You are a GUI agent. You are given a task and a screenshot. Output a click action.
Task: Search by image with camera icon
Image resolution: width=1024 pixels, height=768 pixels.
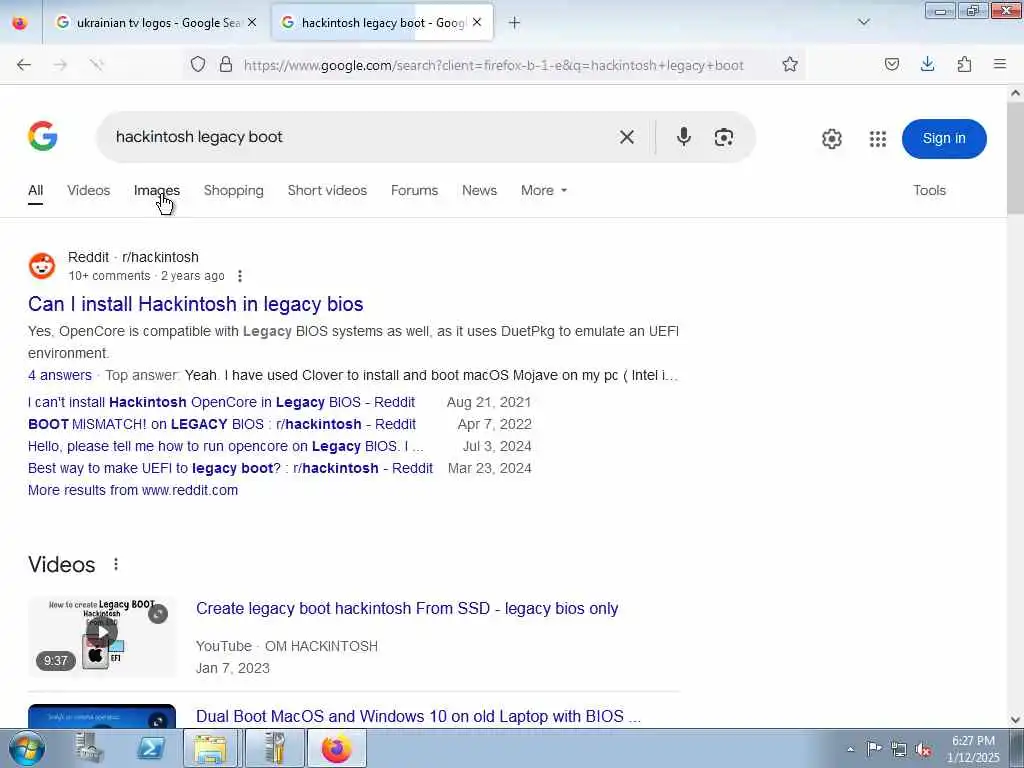(x=724, y=137)
